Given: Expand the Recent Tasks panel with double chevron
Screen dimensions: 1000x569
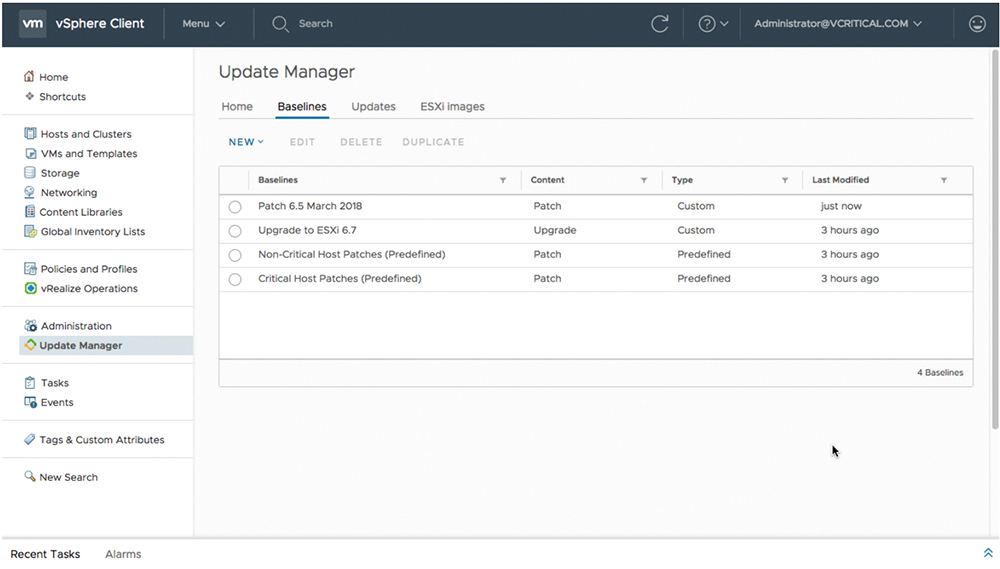Looking at the screenshot, I should coord(988,553).
